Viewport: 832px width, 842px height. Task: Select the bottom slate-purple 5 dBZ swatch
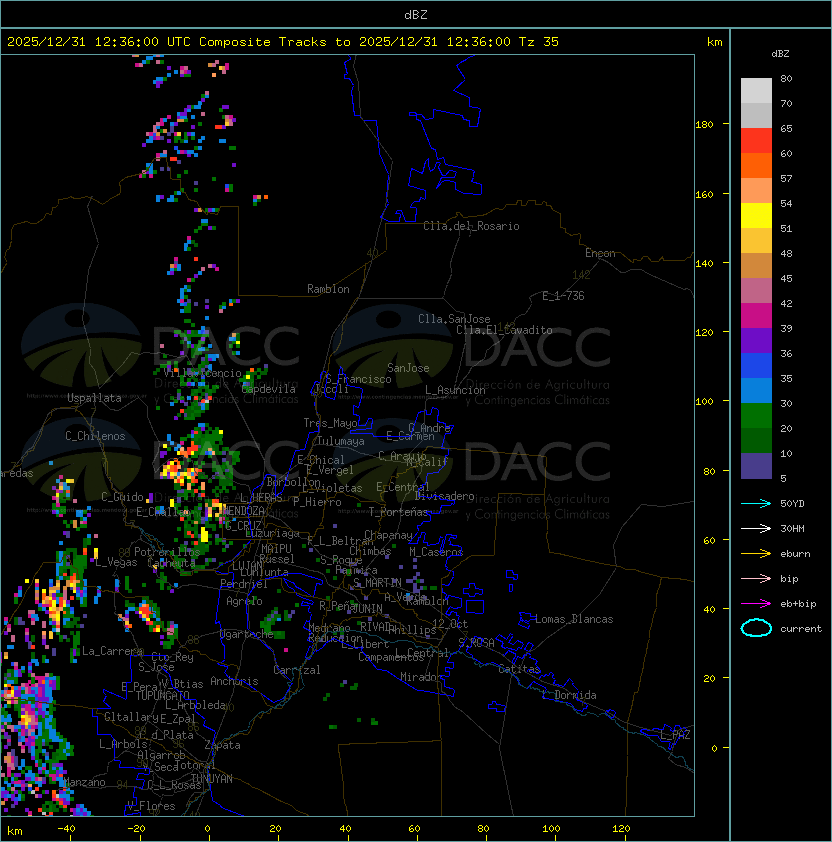pyautogui.click(x=756, y=466)
